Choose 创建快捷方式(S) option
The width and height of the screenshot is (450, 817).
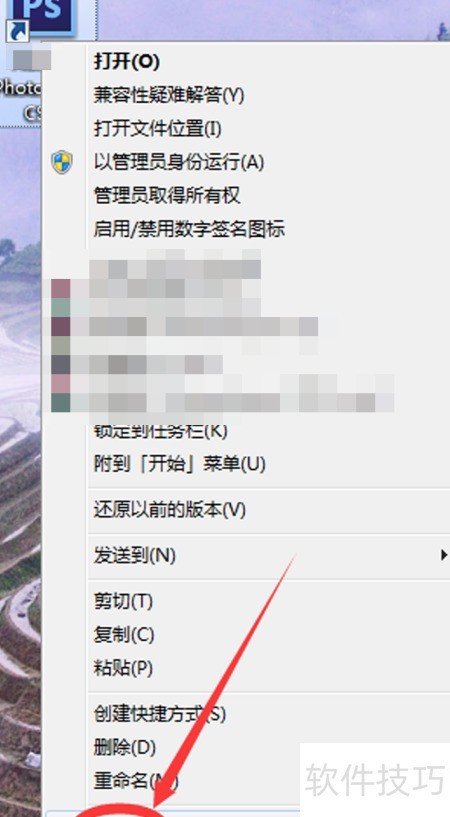pyautogui.click(x=159, y=714)
